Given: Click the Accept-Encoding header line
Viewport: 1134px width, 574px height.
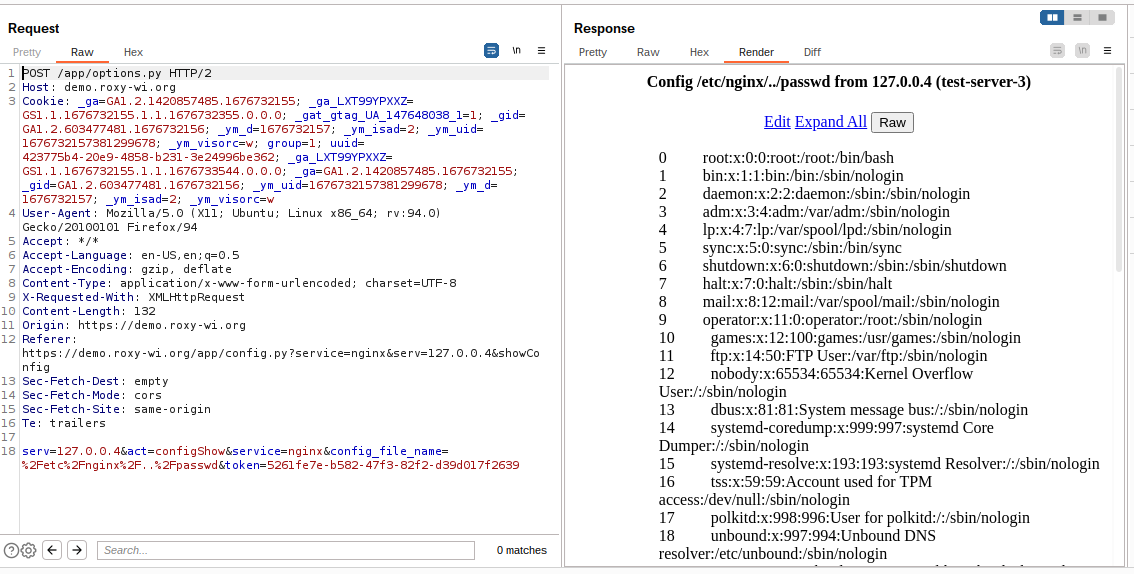Looking at the screenshot, I should pyautogui.click(x=127, y=269).
